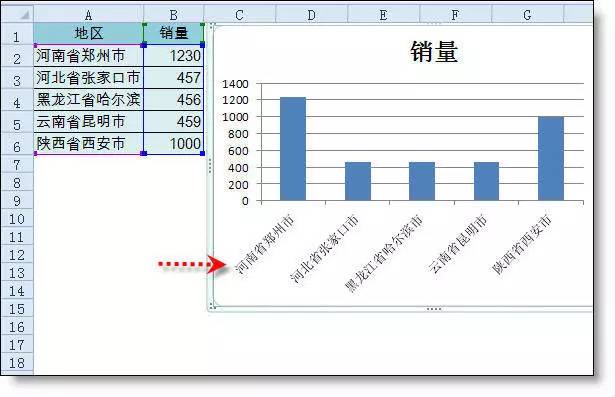The width and height of the screenshot is (615, 397).
Task: Click cell A1 labeled 地区
Action: click(x=89, y=33)
